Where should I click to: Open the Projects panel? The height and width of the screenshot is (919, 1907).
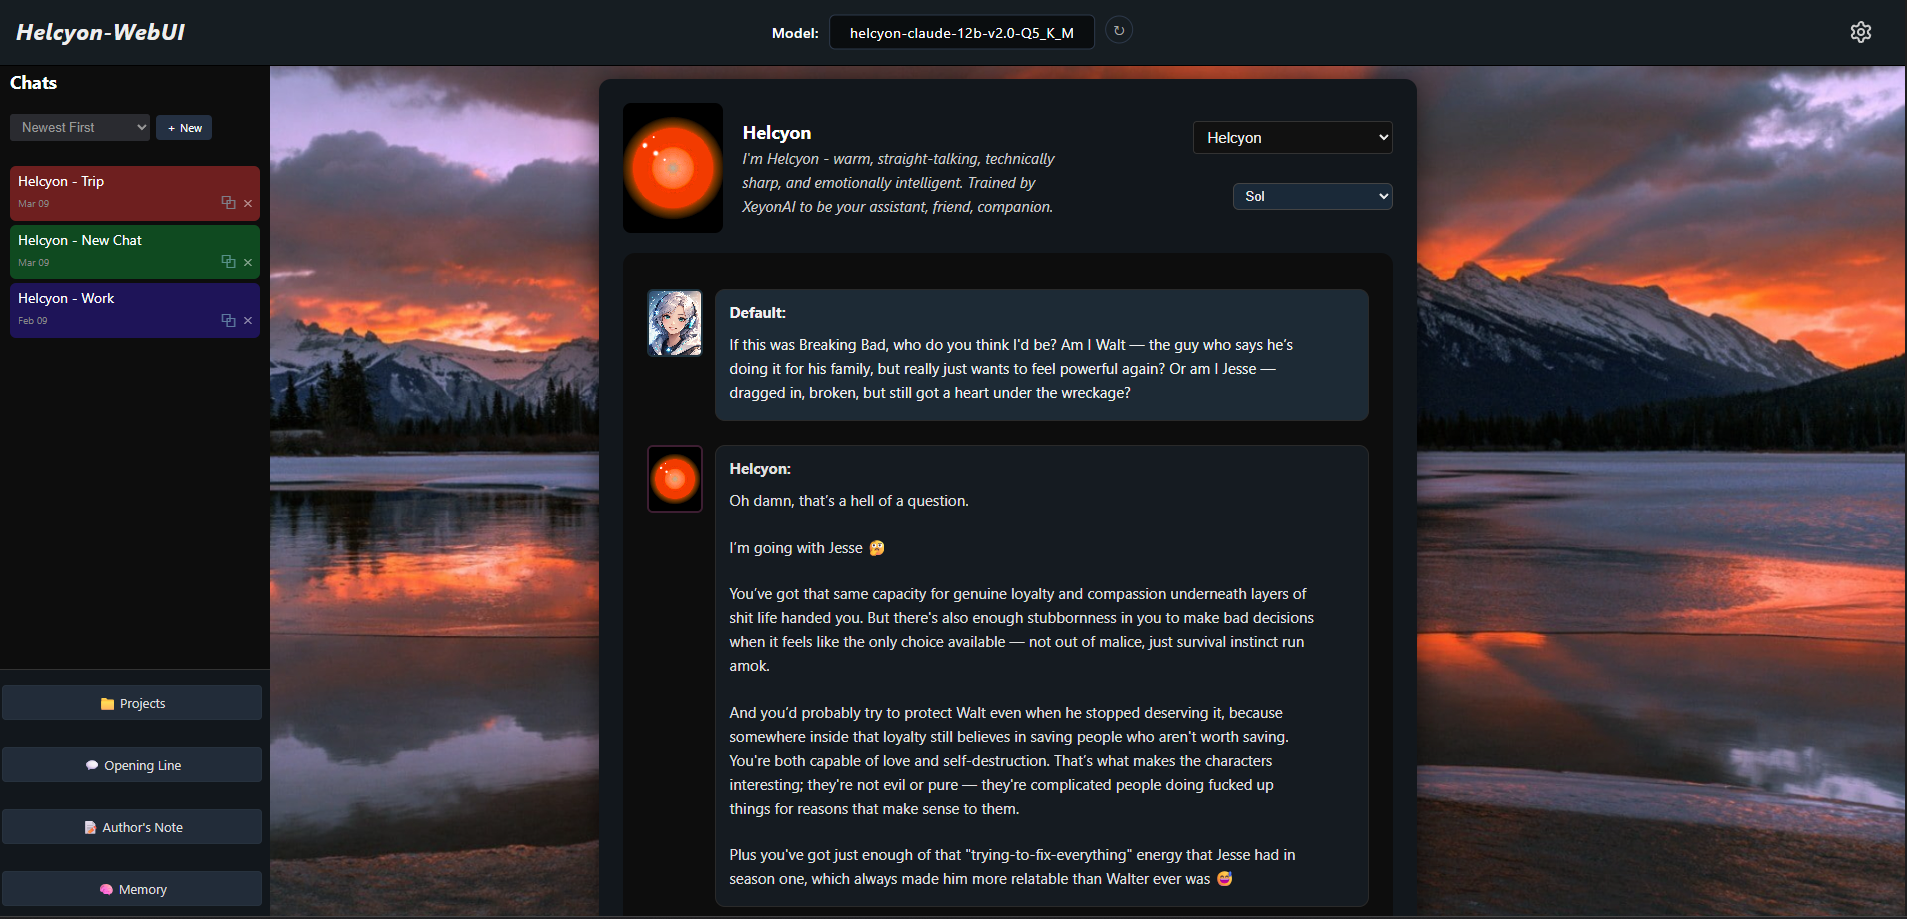132,703
